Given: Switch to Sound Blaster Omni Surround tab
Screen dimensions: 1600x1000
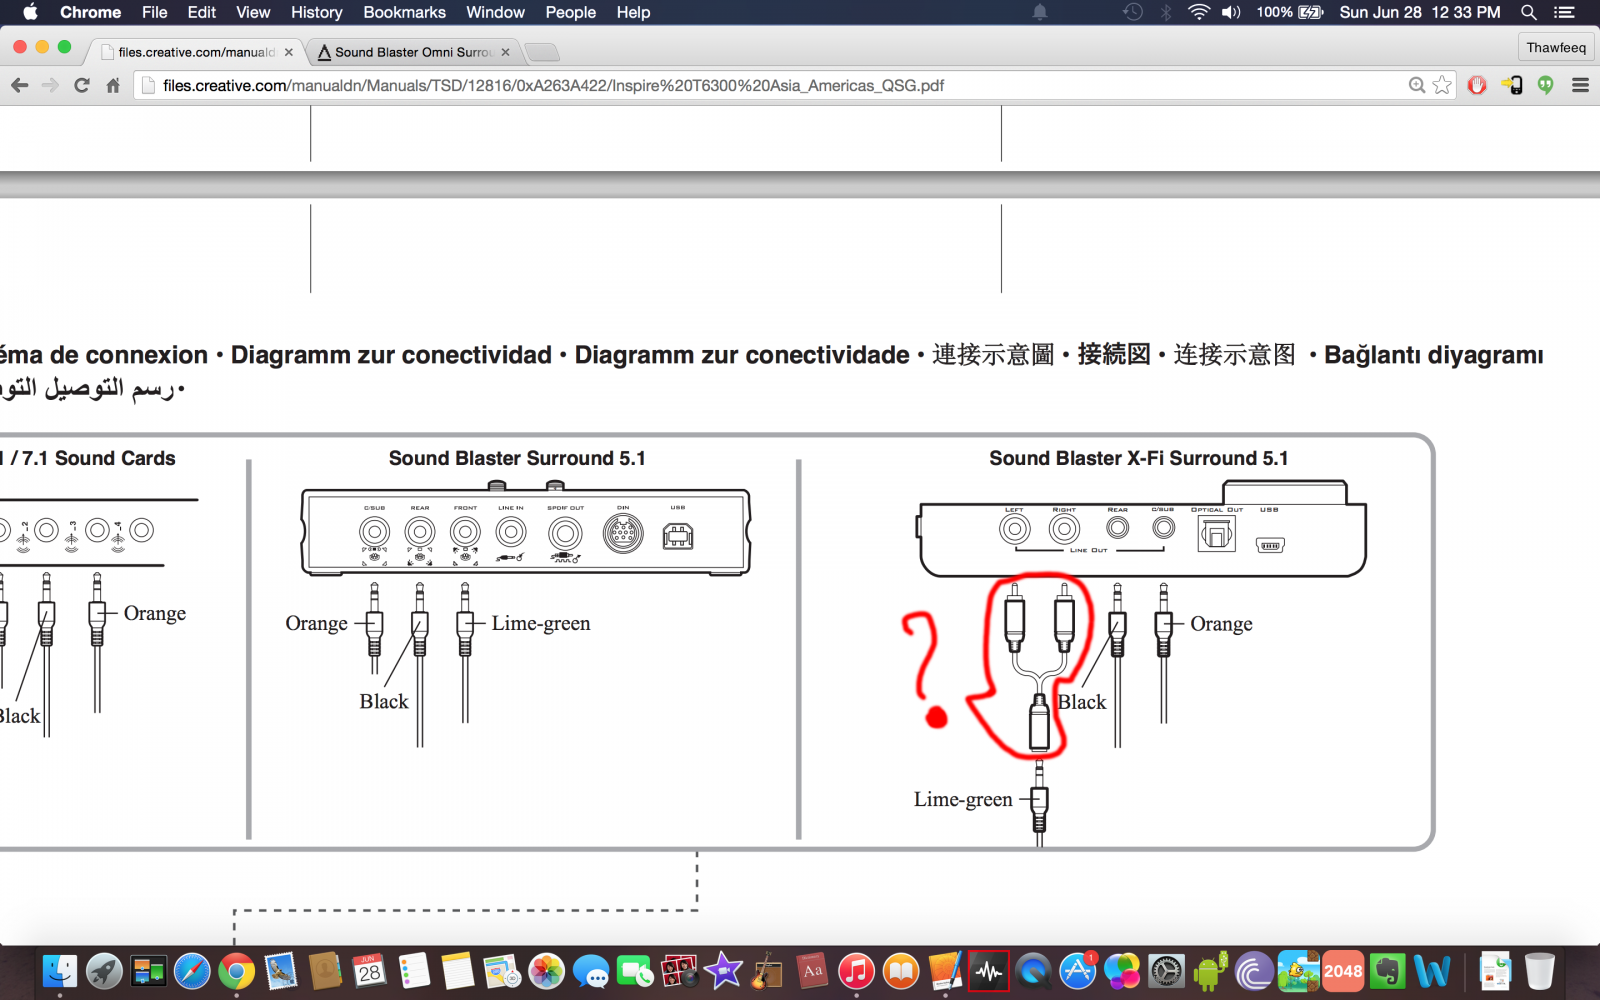Looking at the screenshot, I should [412, 52].
